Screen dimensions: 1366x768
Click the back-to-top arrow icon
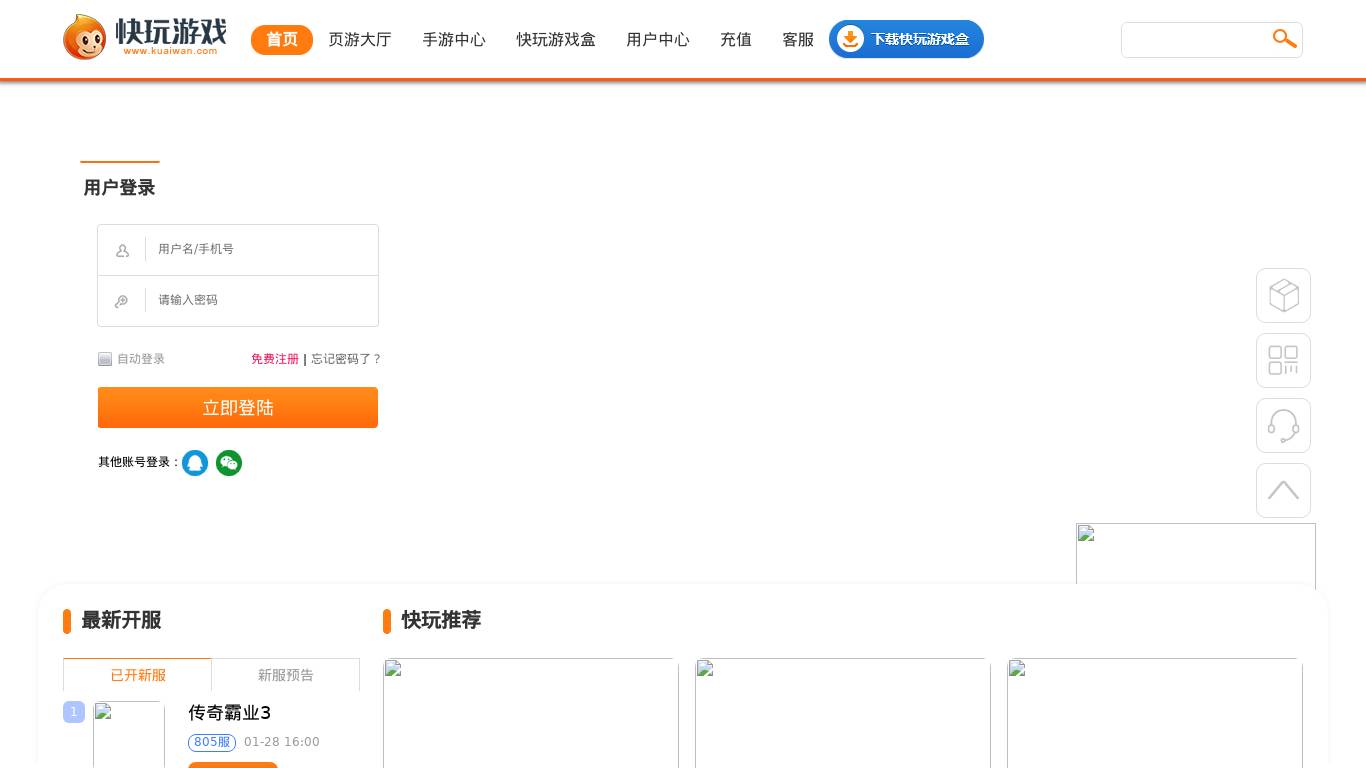pyautogui.click(x=1283, y=490)
